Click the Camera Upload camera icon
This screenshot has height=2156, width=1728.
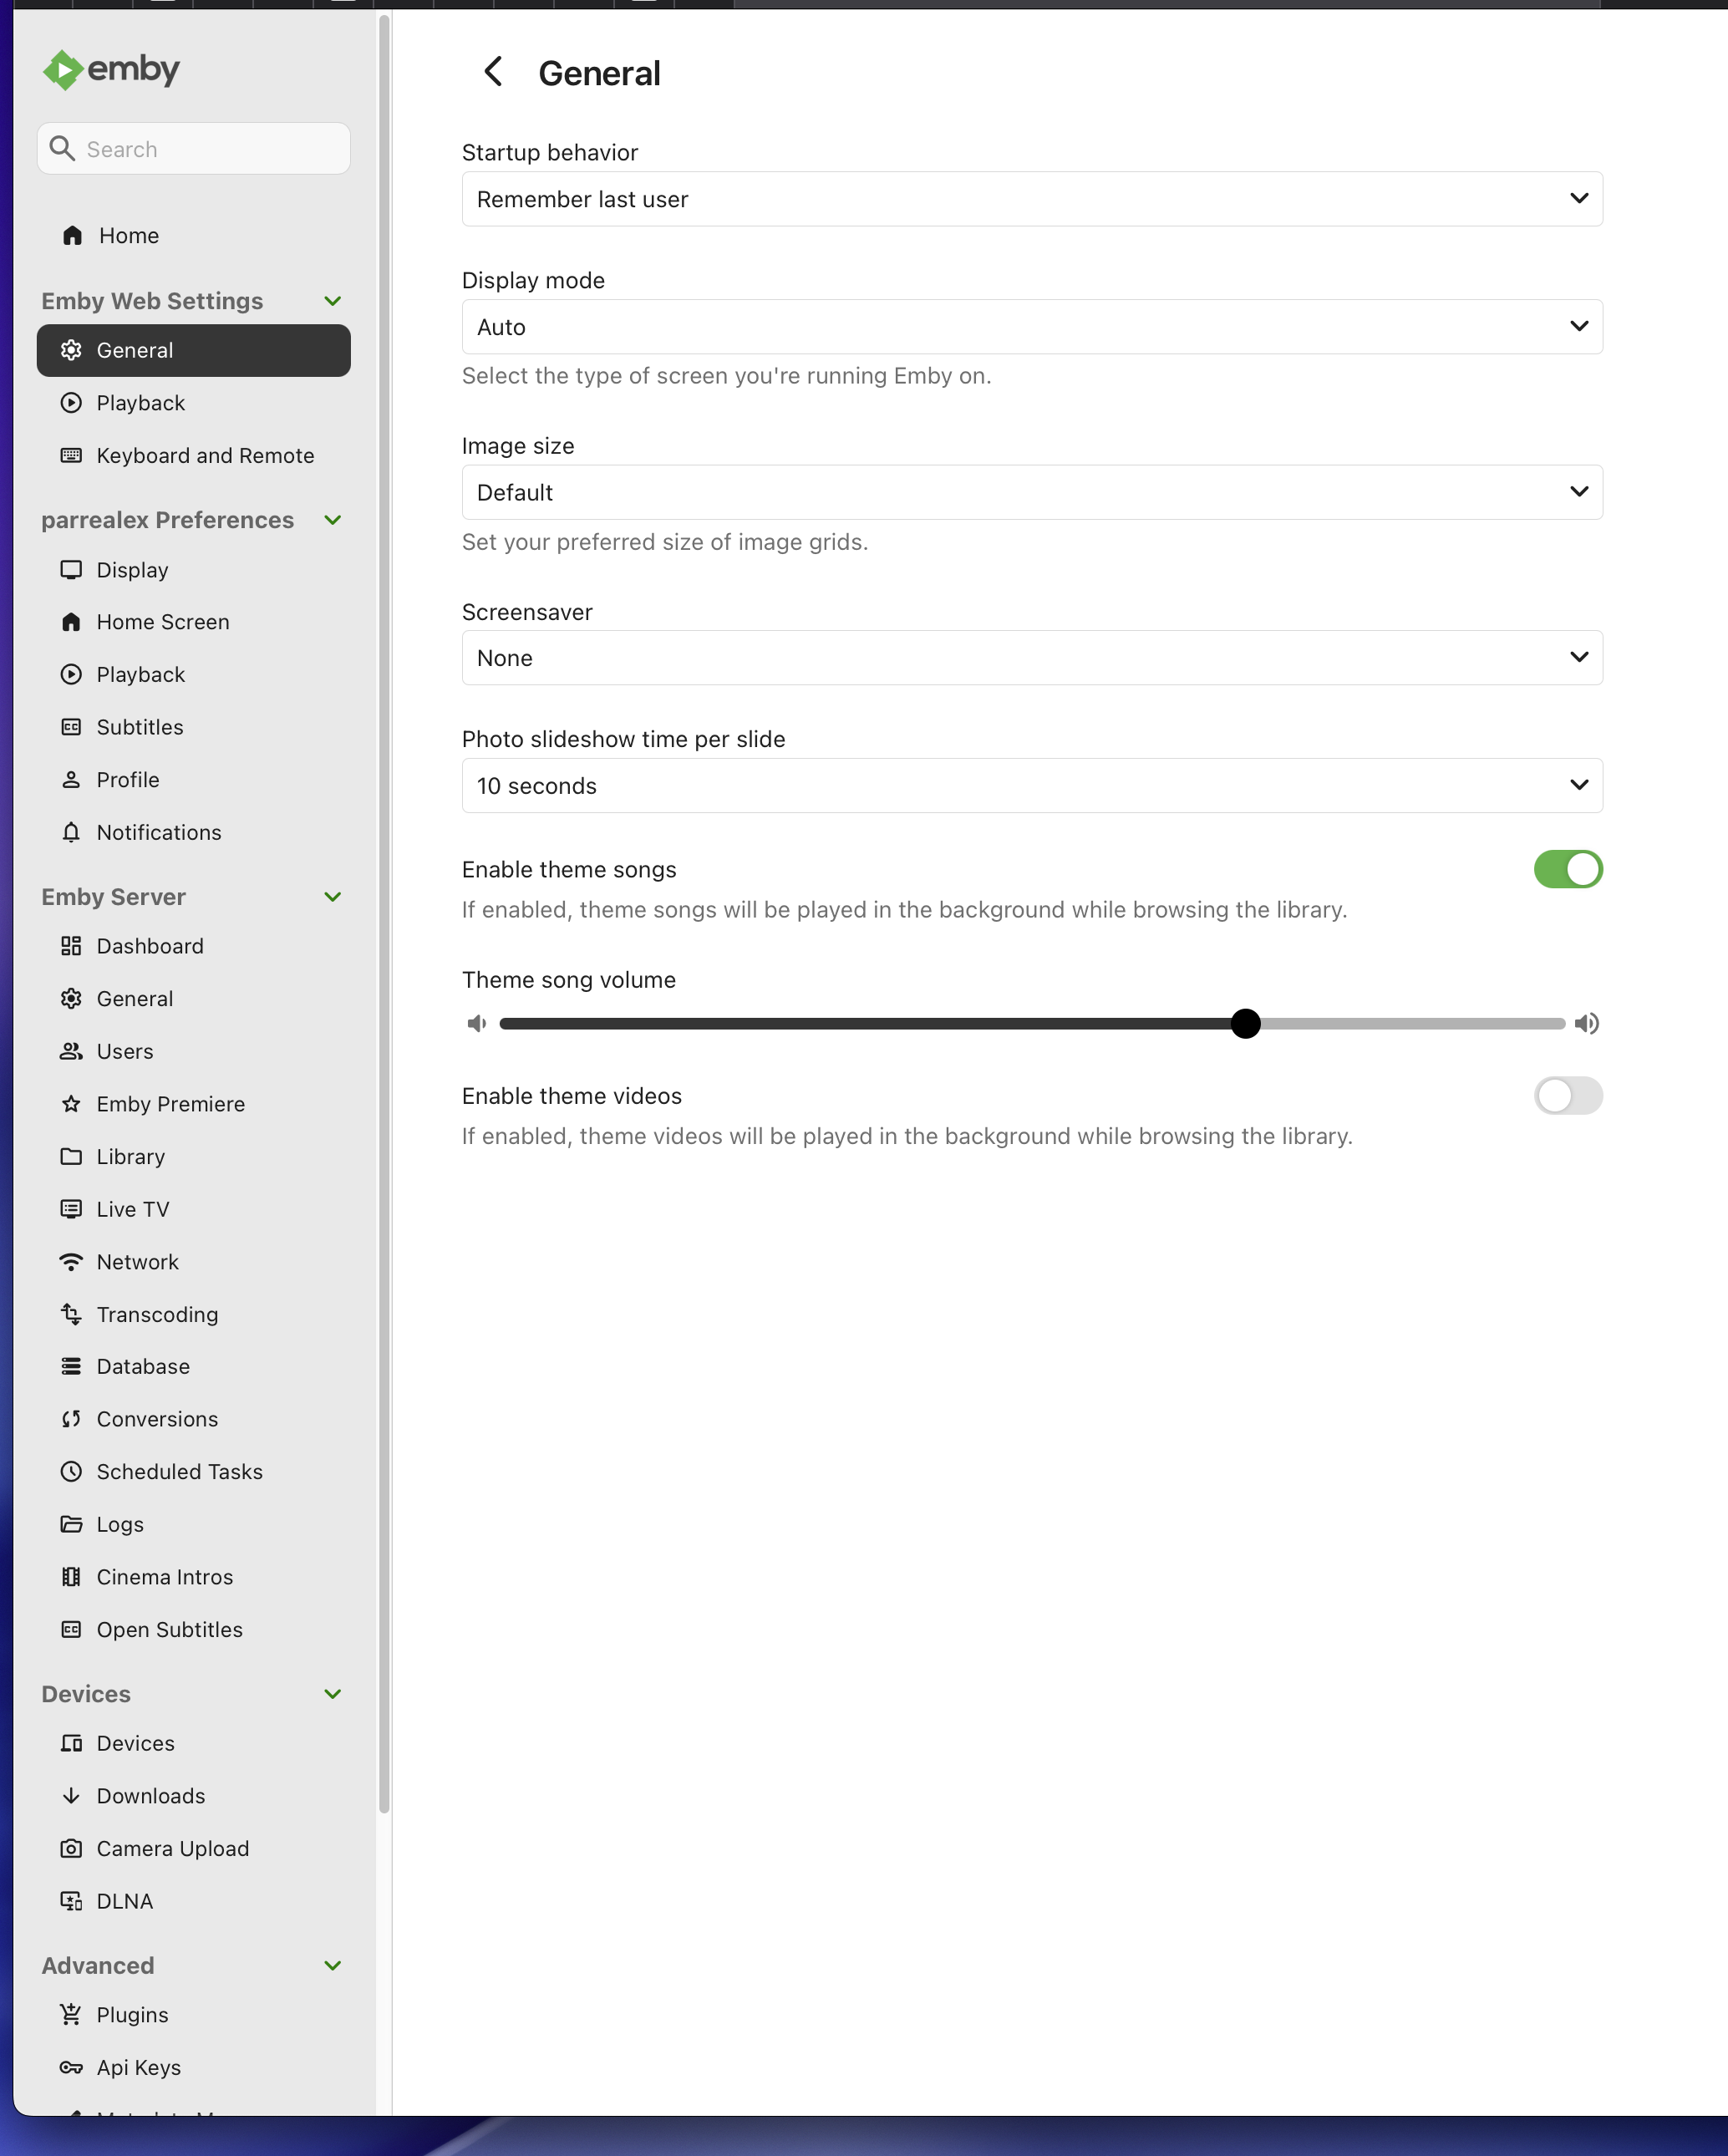click(71, 1848)
